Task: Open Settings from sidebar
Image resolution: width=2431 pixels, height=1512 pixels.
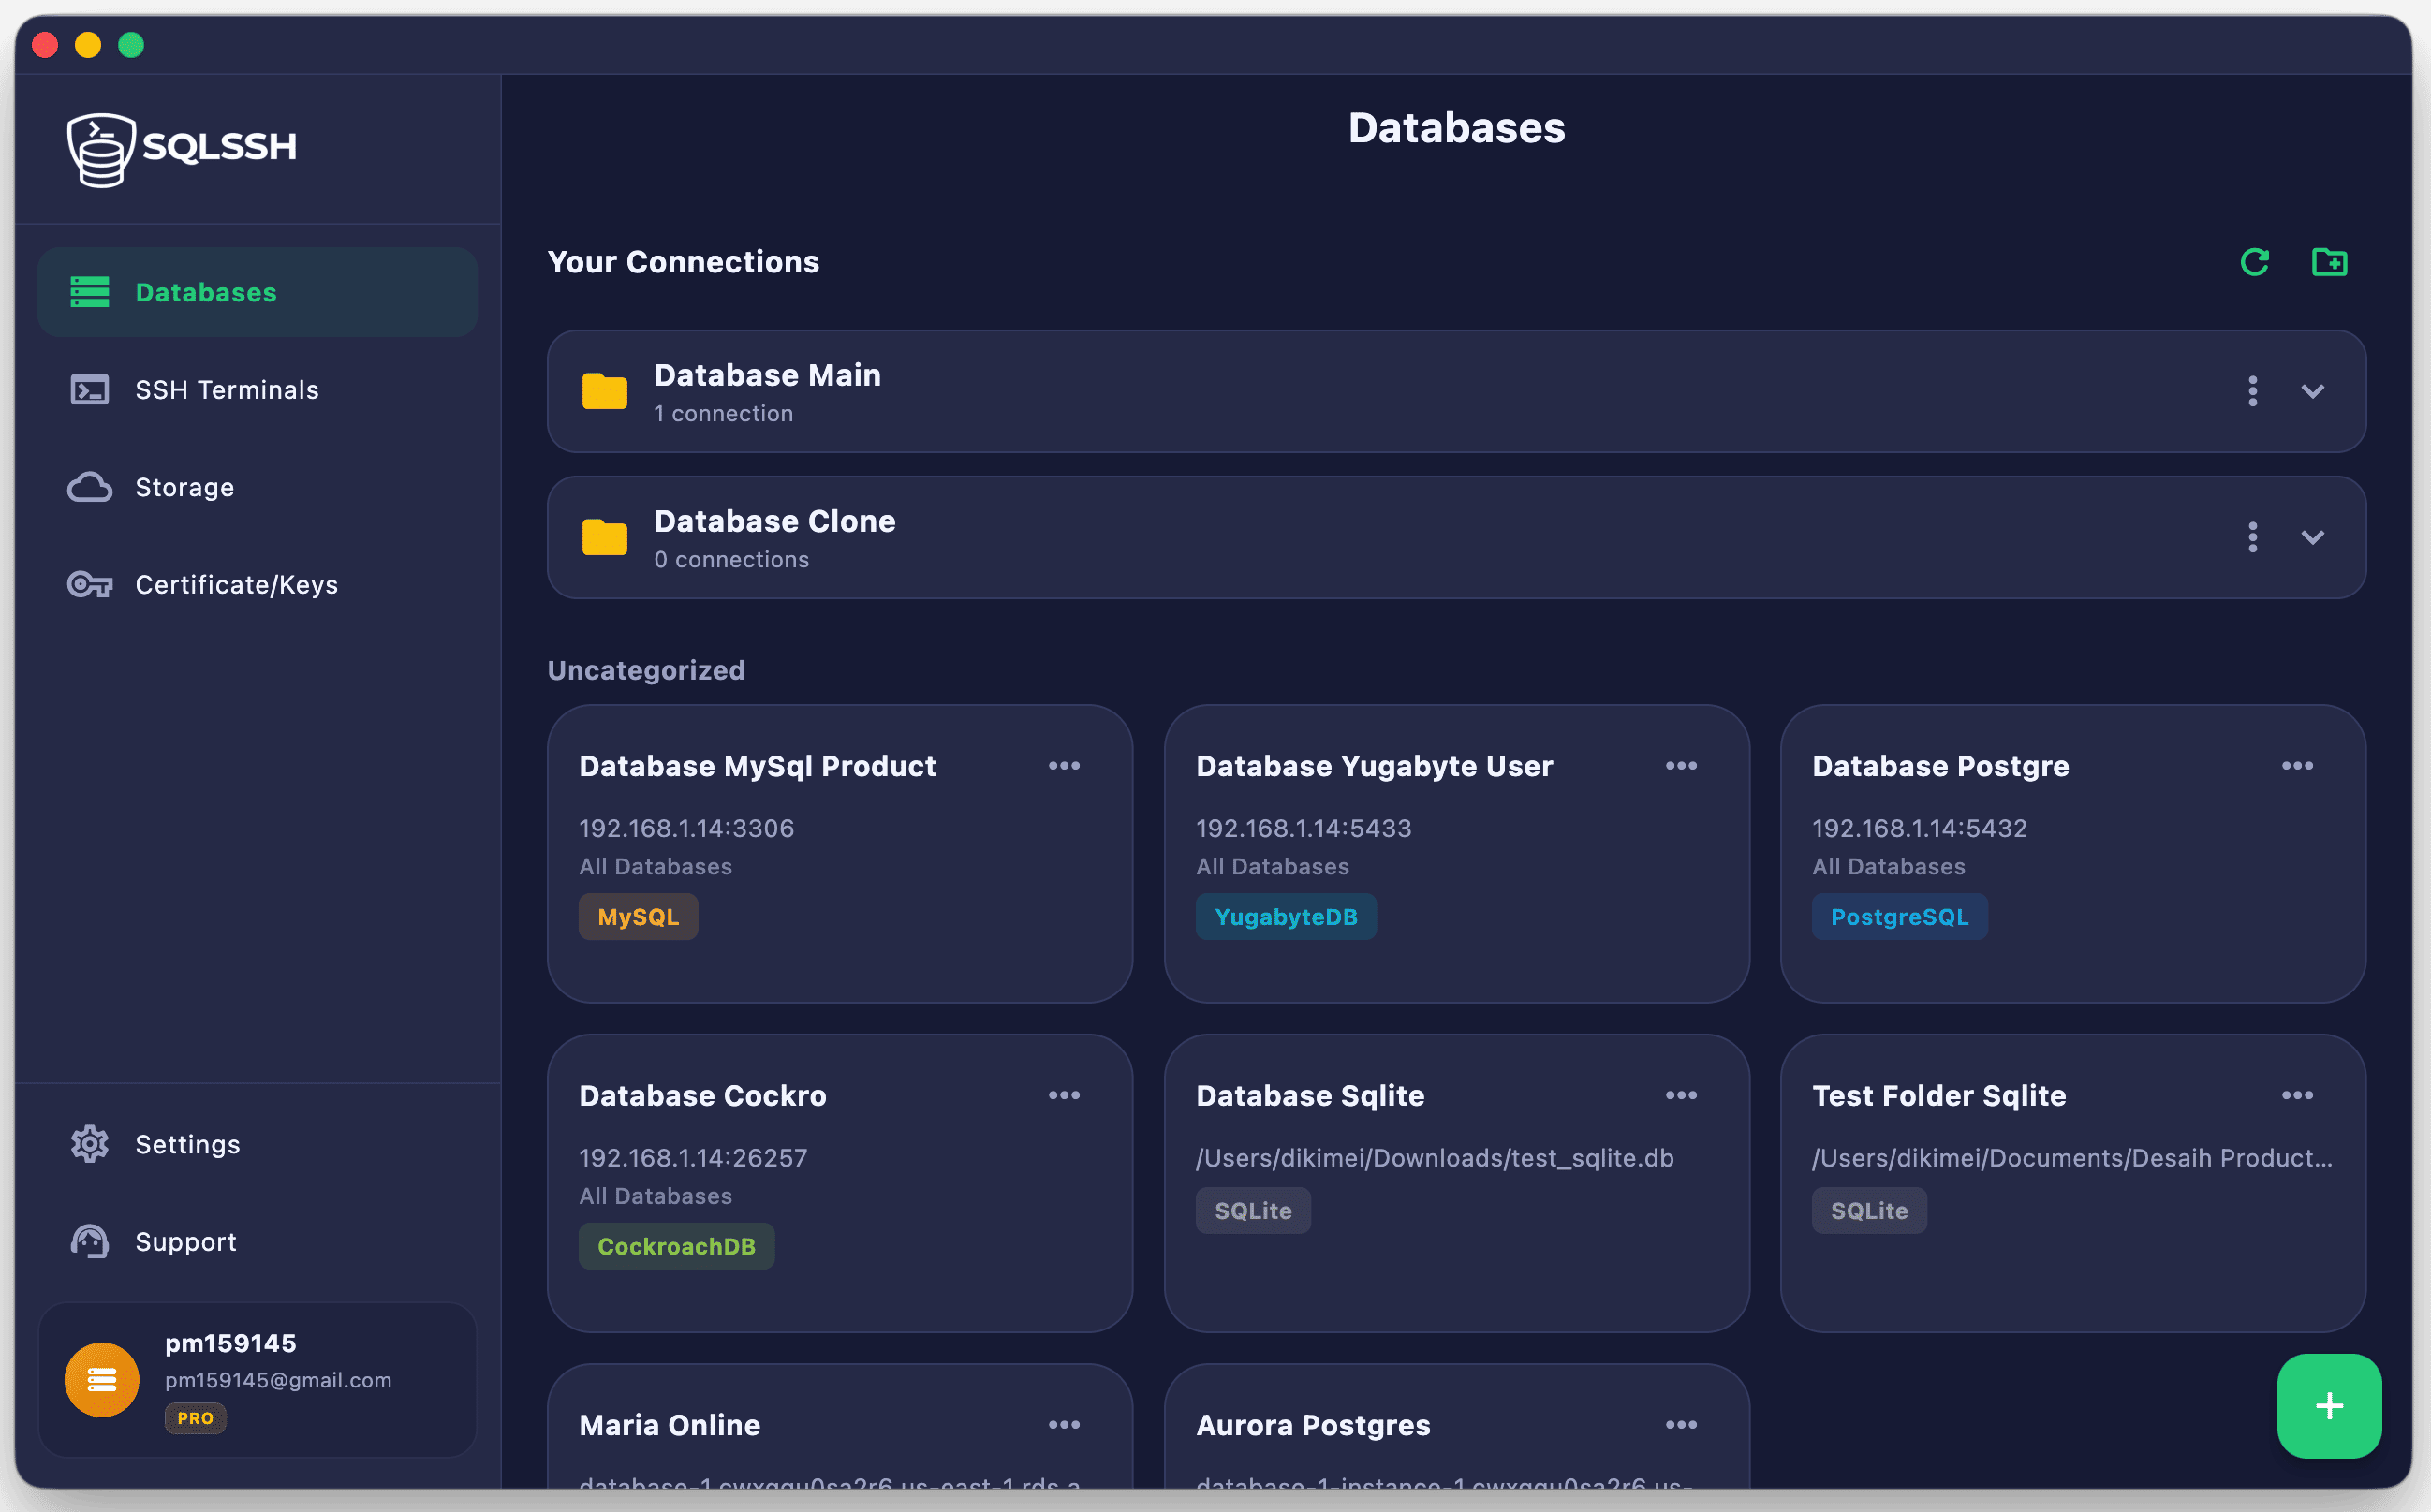Action: click(x=257, y=1144)
